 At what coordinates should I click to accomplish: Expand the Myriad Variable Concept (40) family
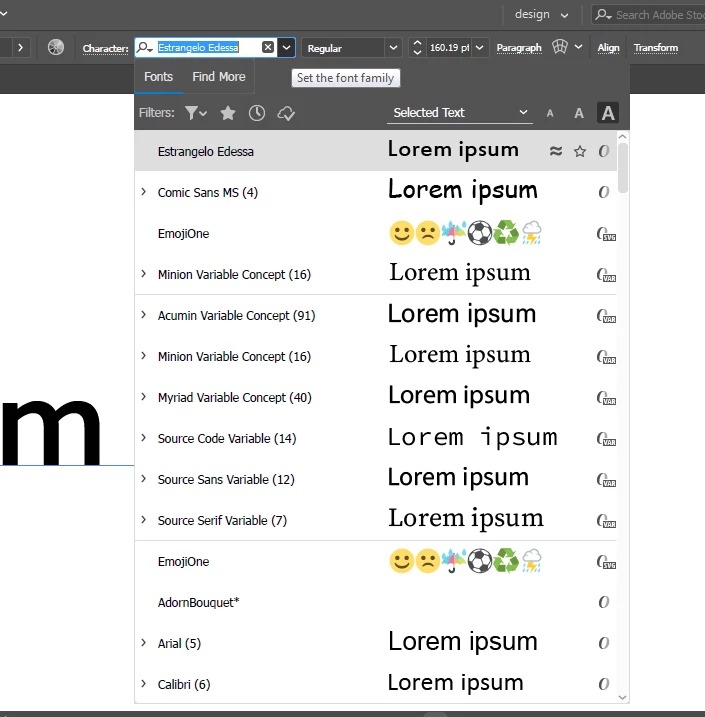(144, 397)
